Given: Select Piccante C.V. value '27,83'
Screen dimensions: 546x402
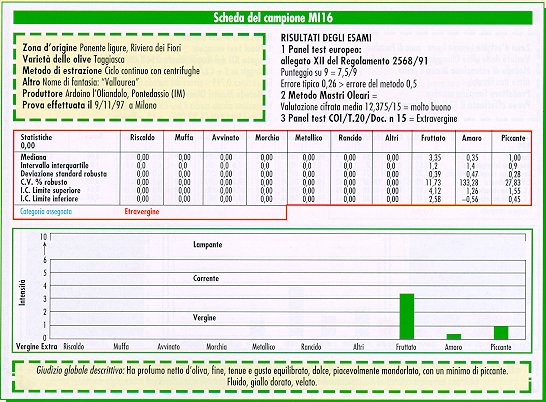Looking at the screenshot, I should [x=513, y=183].
